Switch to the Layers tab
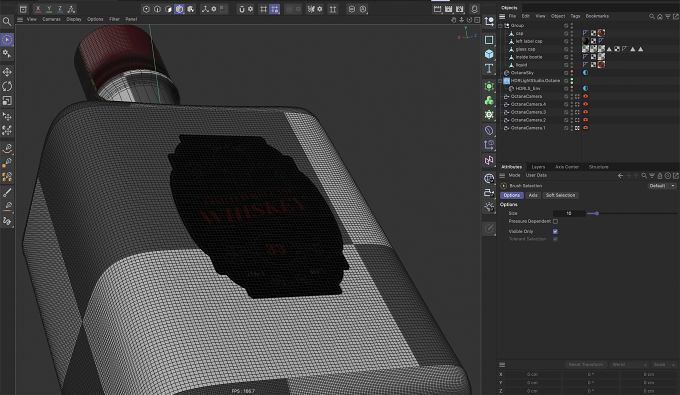 [538, 167]
